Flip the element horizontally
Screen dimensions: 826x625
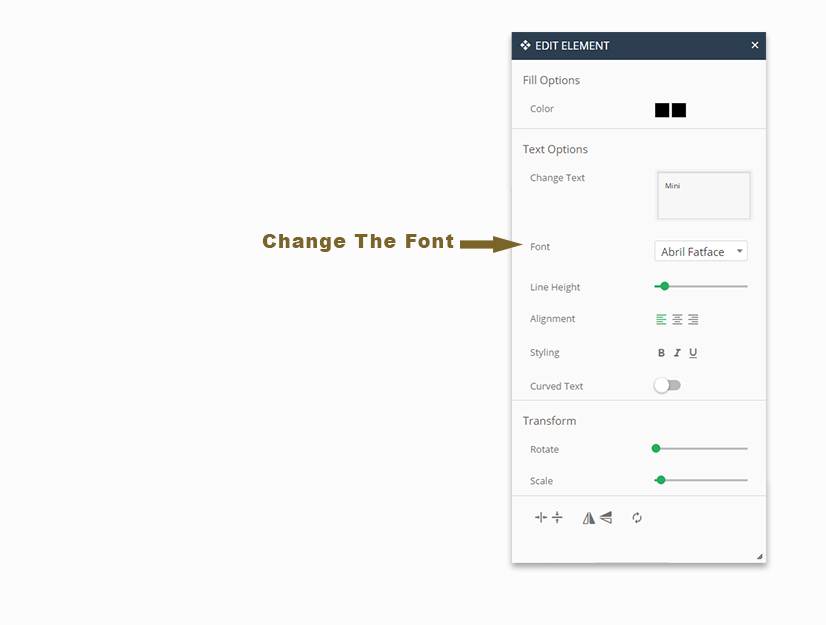click(589, 518)
